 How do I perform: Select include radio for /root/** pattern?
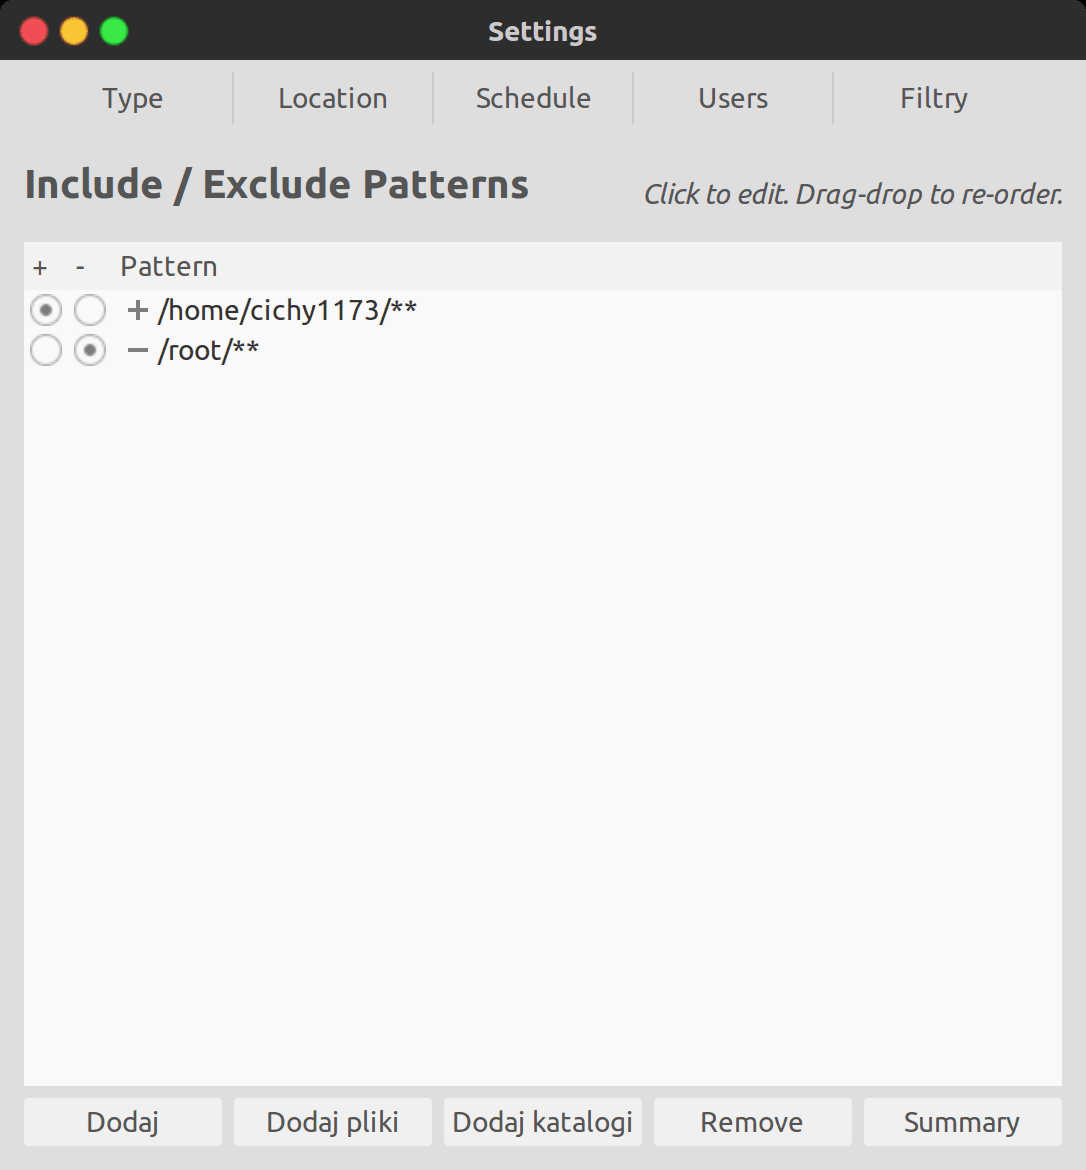(x=46, y=351)
